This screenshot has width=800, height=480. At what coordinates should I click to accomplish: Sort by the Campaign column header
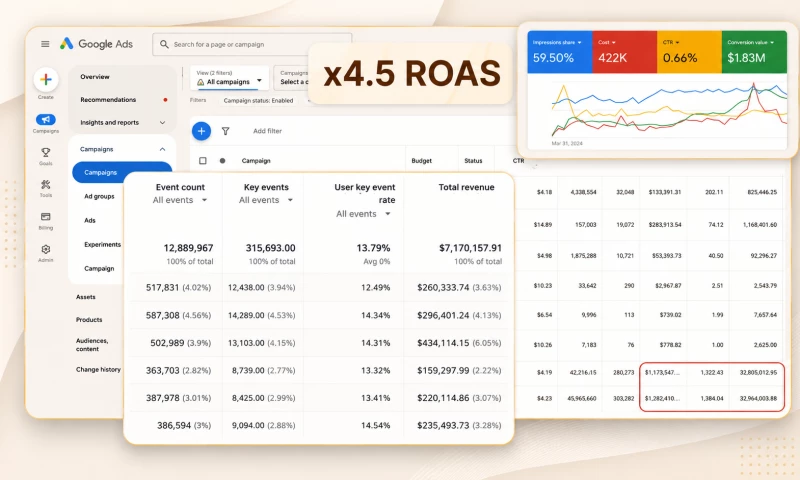pyautogui.click(x=256, y=161)
